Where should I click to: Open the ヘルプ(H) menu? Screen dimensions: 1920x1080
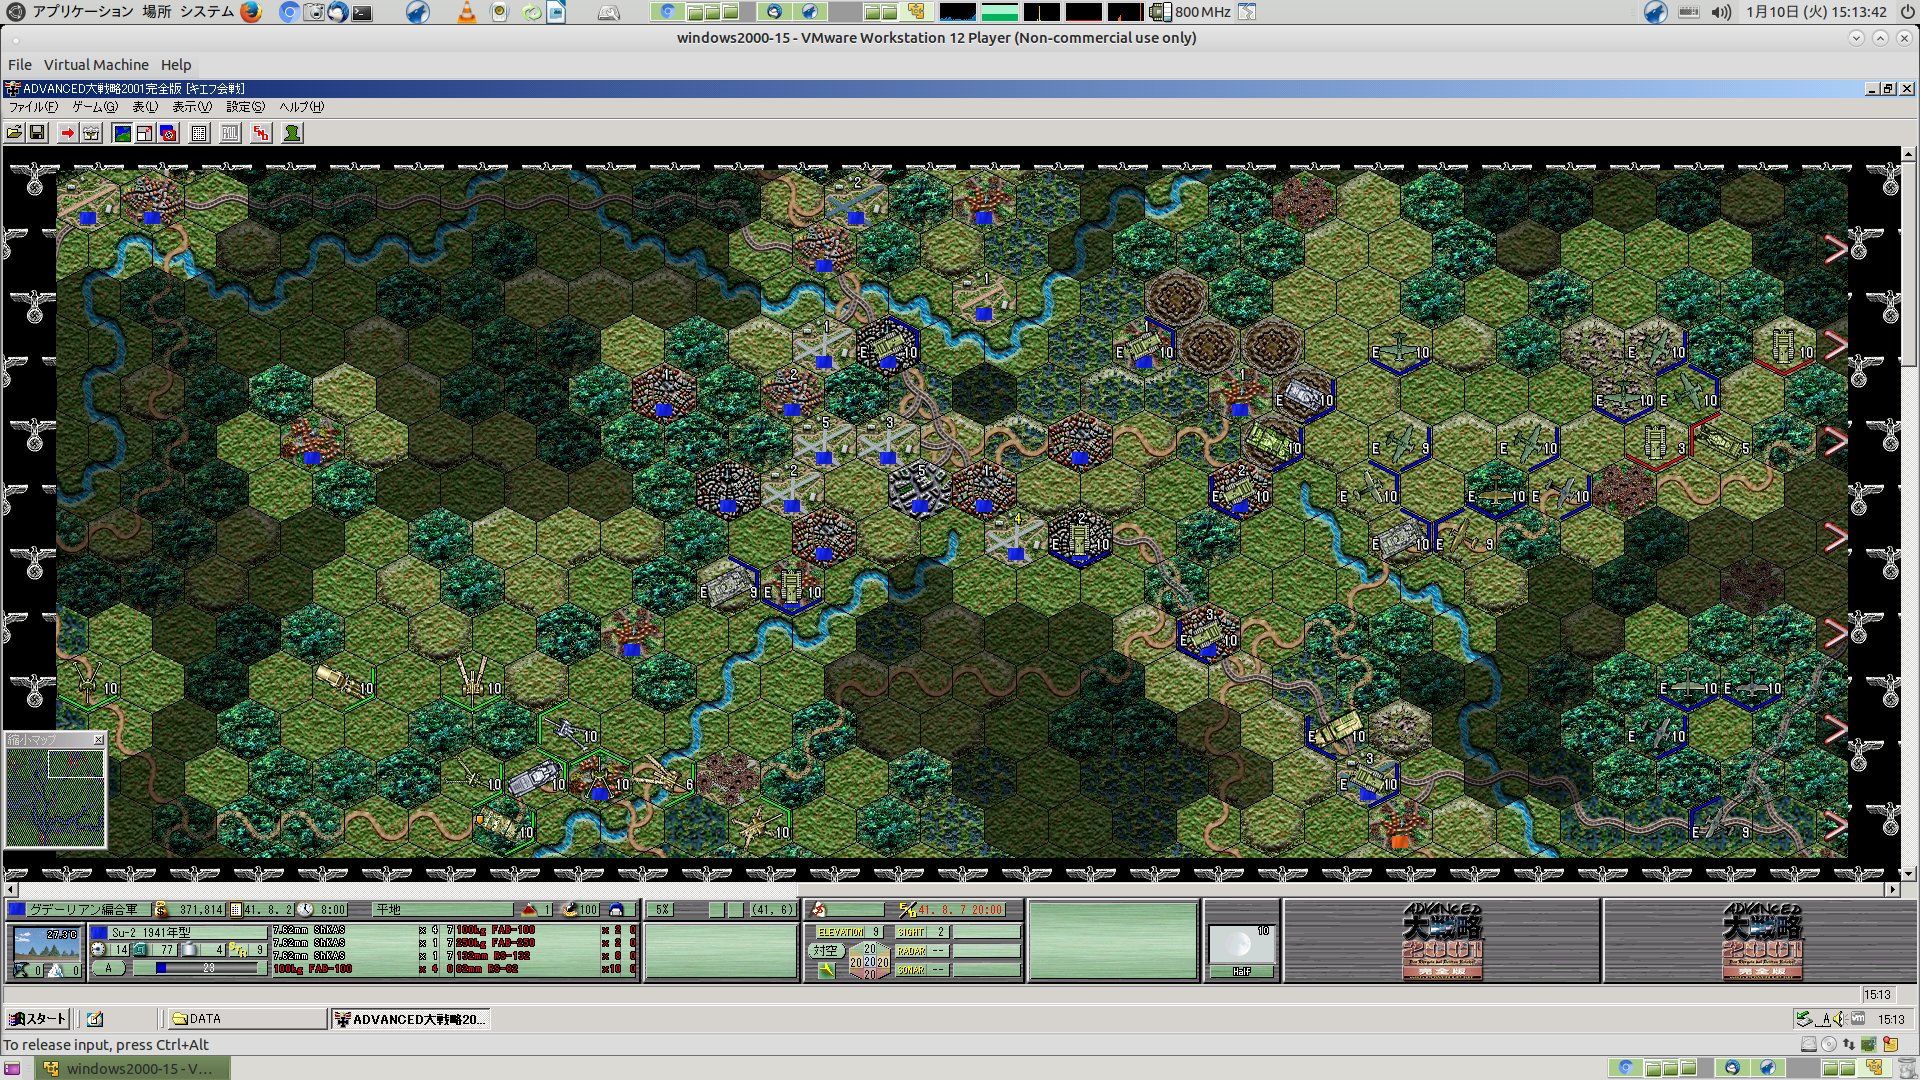pos(301,107)
